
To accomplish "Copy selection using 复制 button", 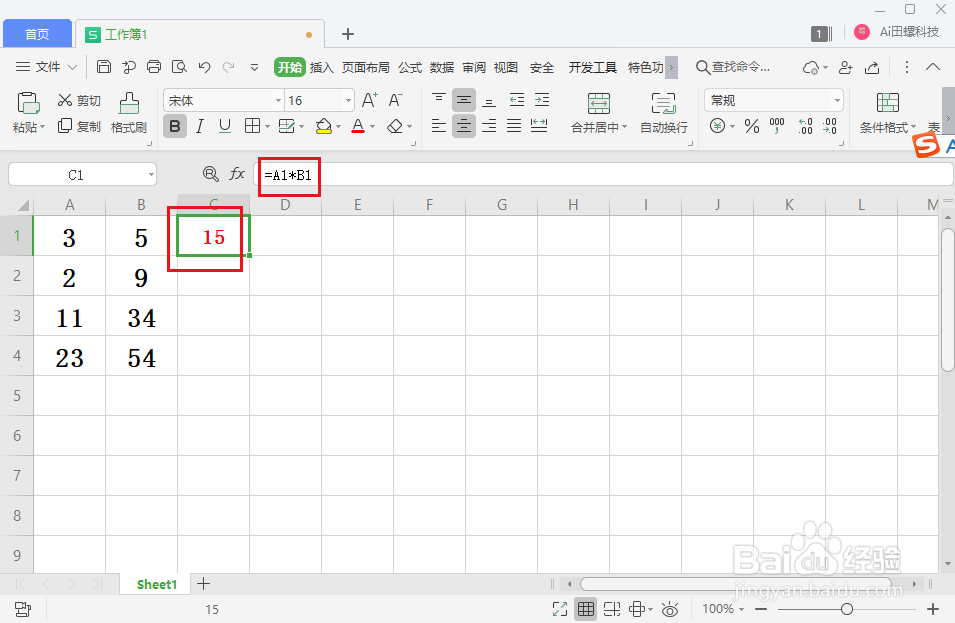I will [x=79, y=126].
